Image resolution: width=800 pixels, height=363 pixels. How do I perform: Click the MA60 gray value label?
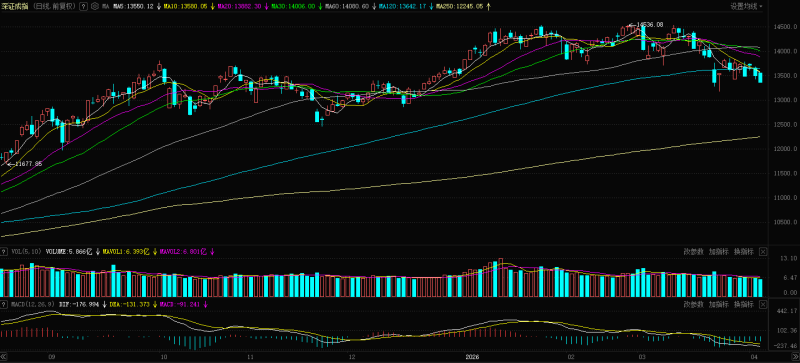pyautogui.click(x=346, y=7)
